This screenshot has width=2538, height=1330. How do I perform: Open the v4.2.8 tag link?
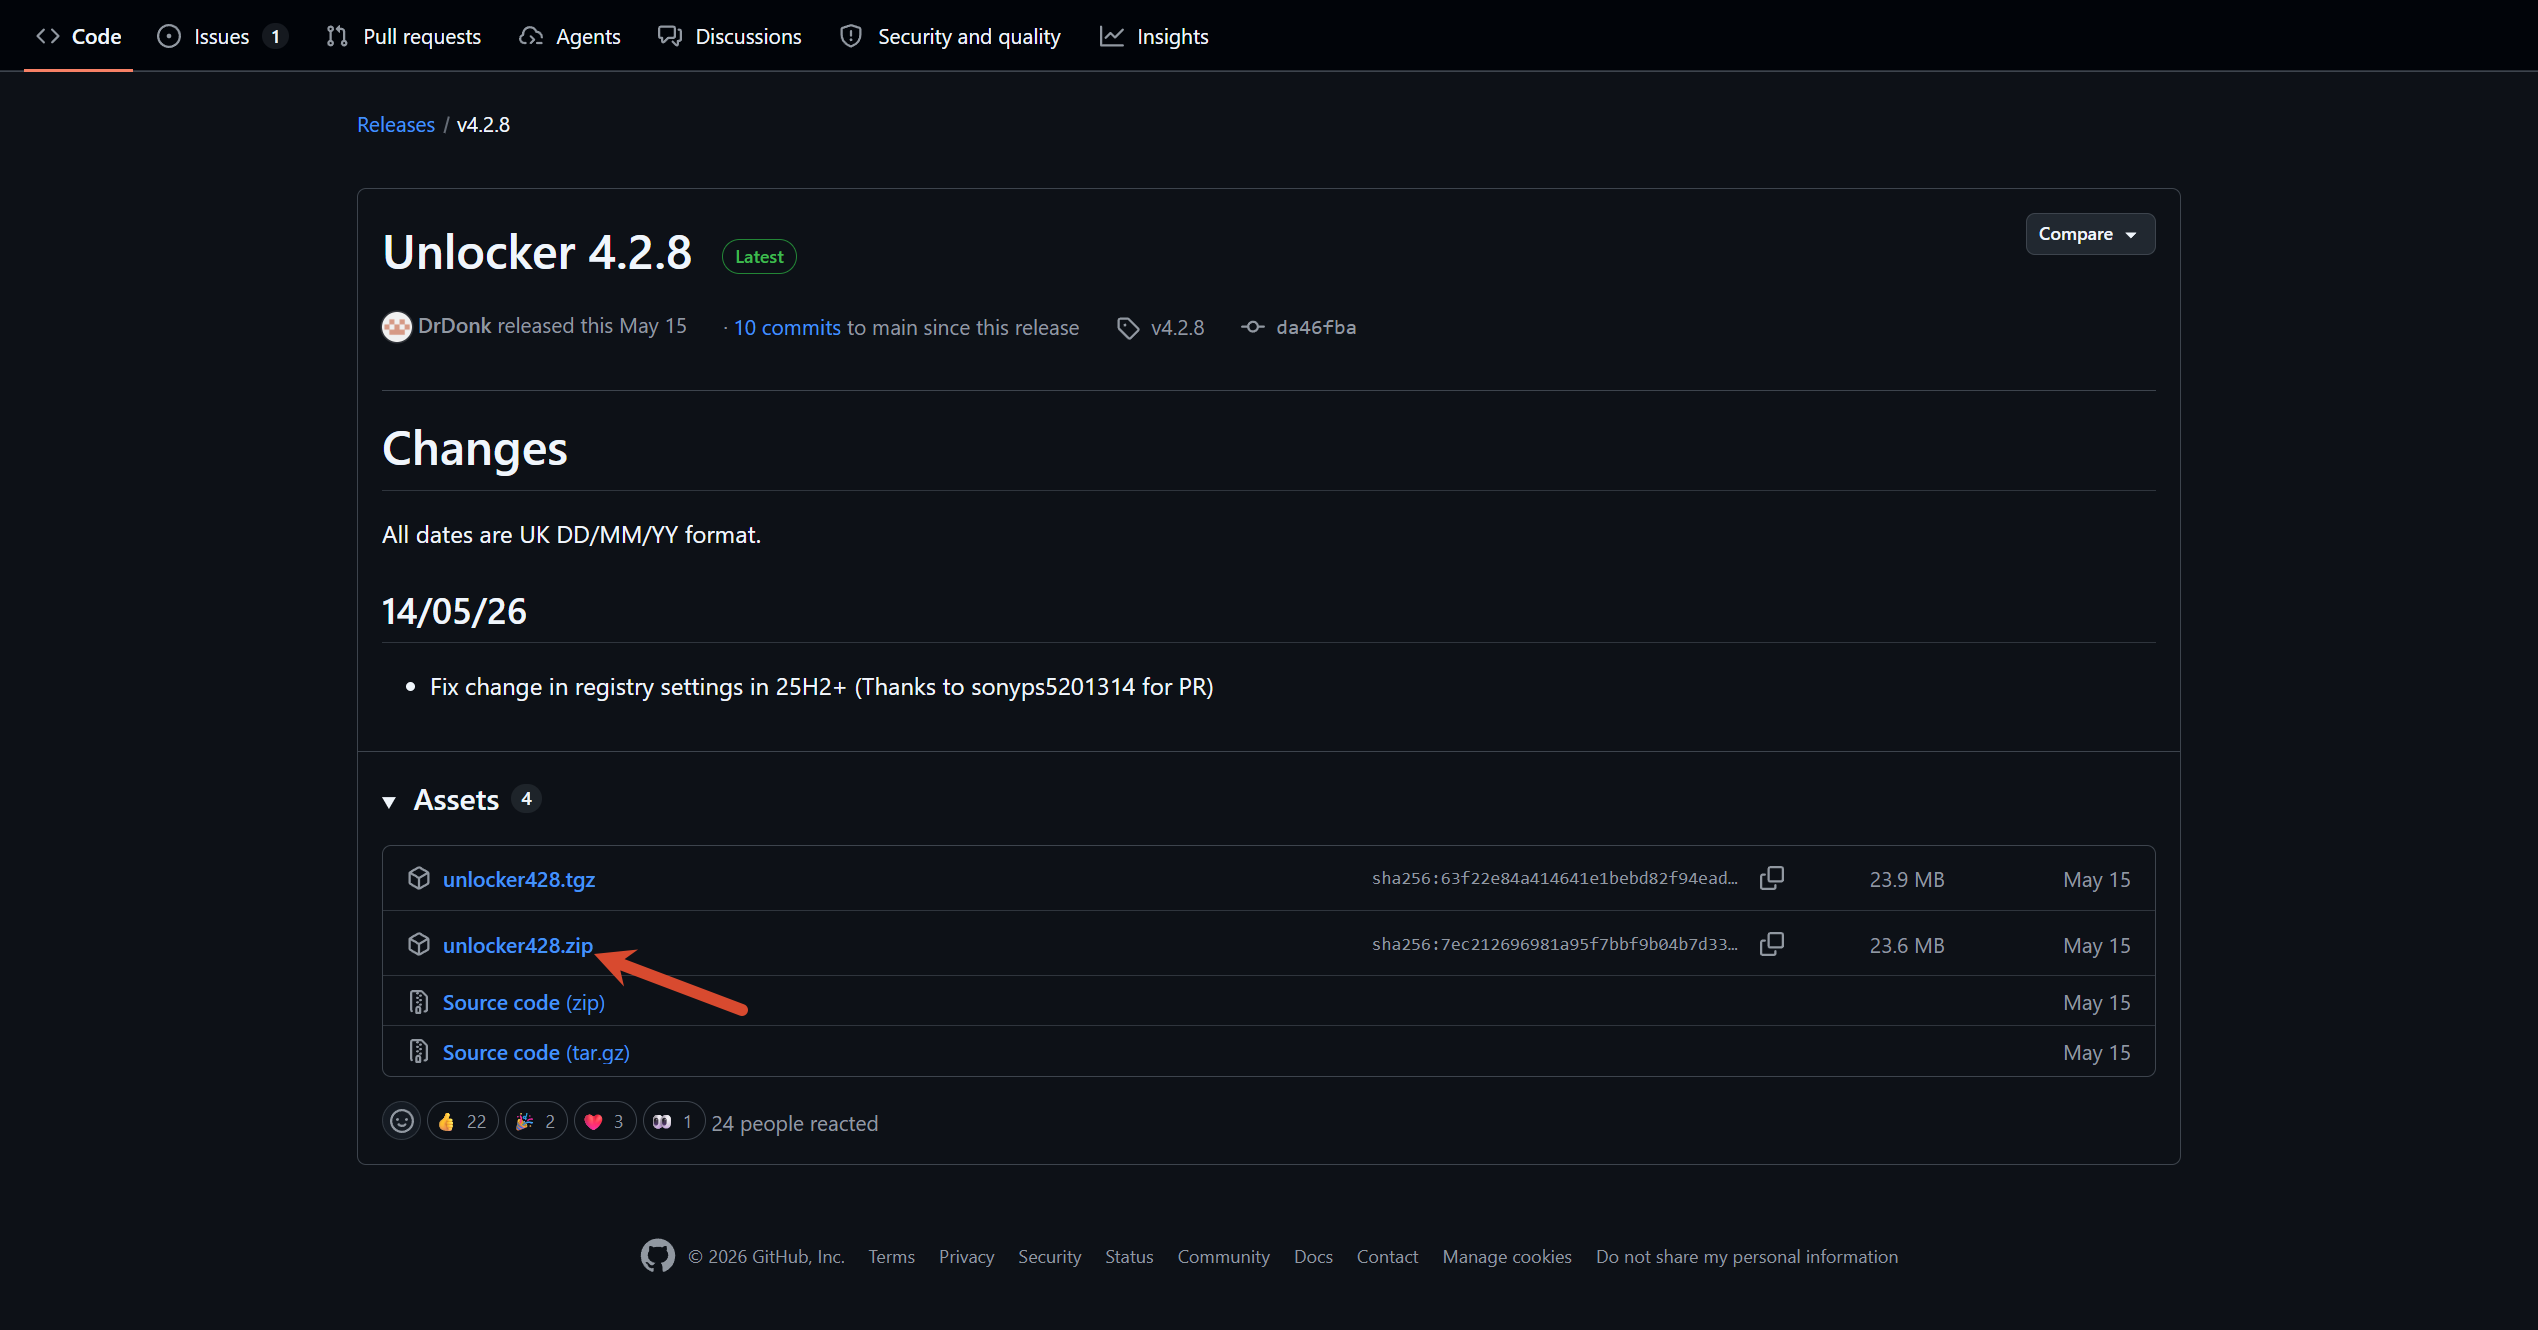pos(1177,327)
